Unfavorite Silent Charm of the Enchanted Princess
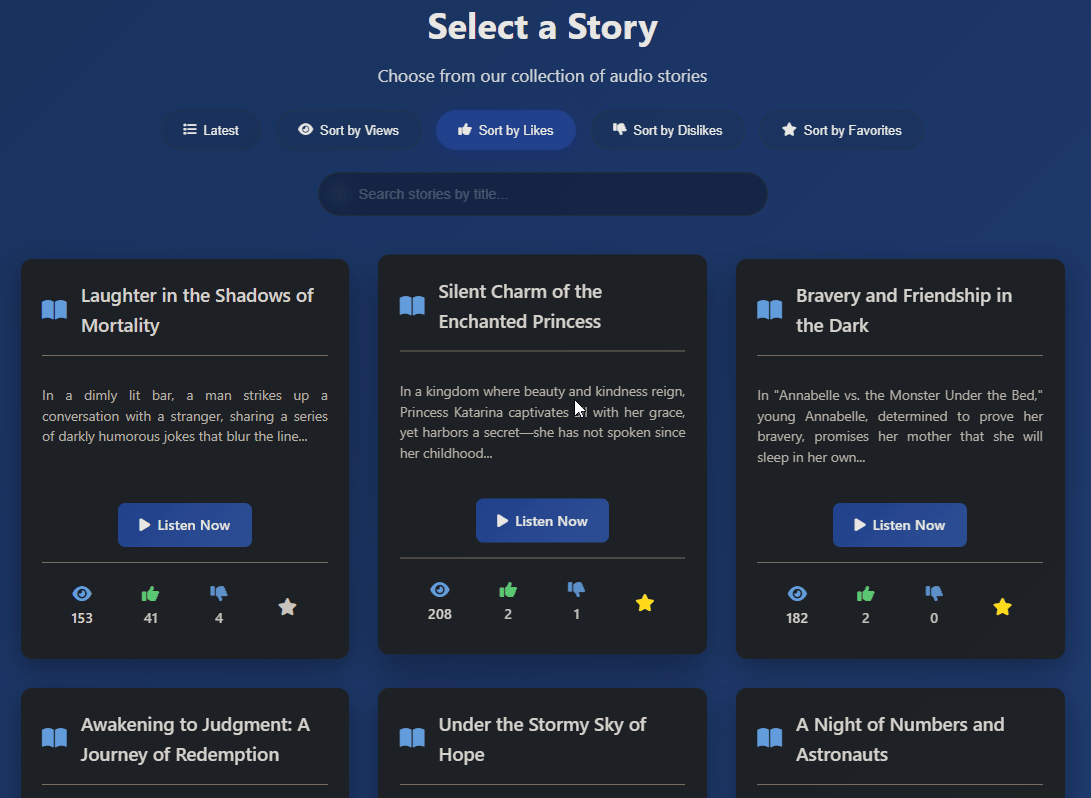1091x798 pixels. [645, 603]
